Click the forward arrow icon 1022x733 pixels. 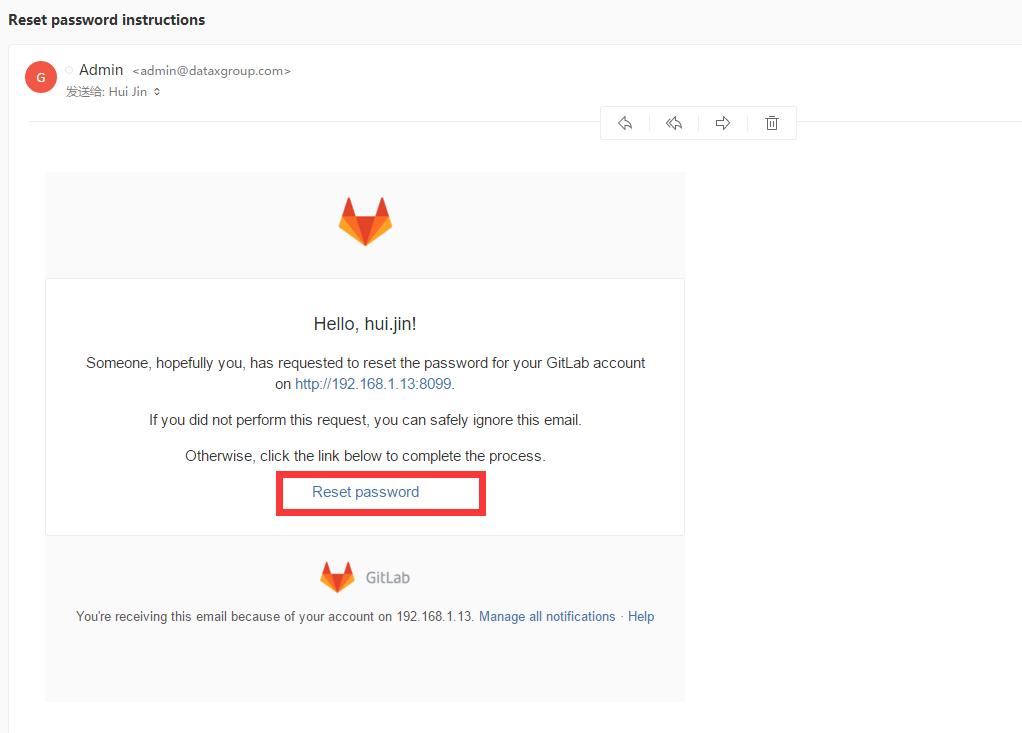tap(723, 123)
